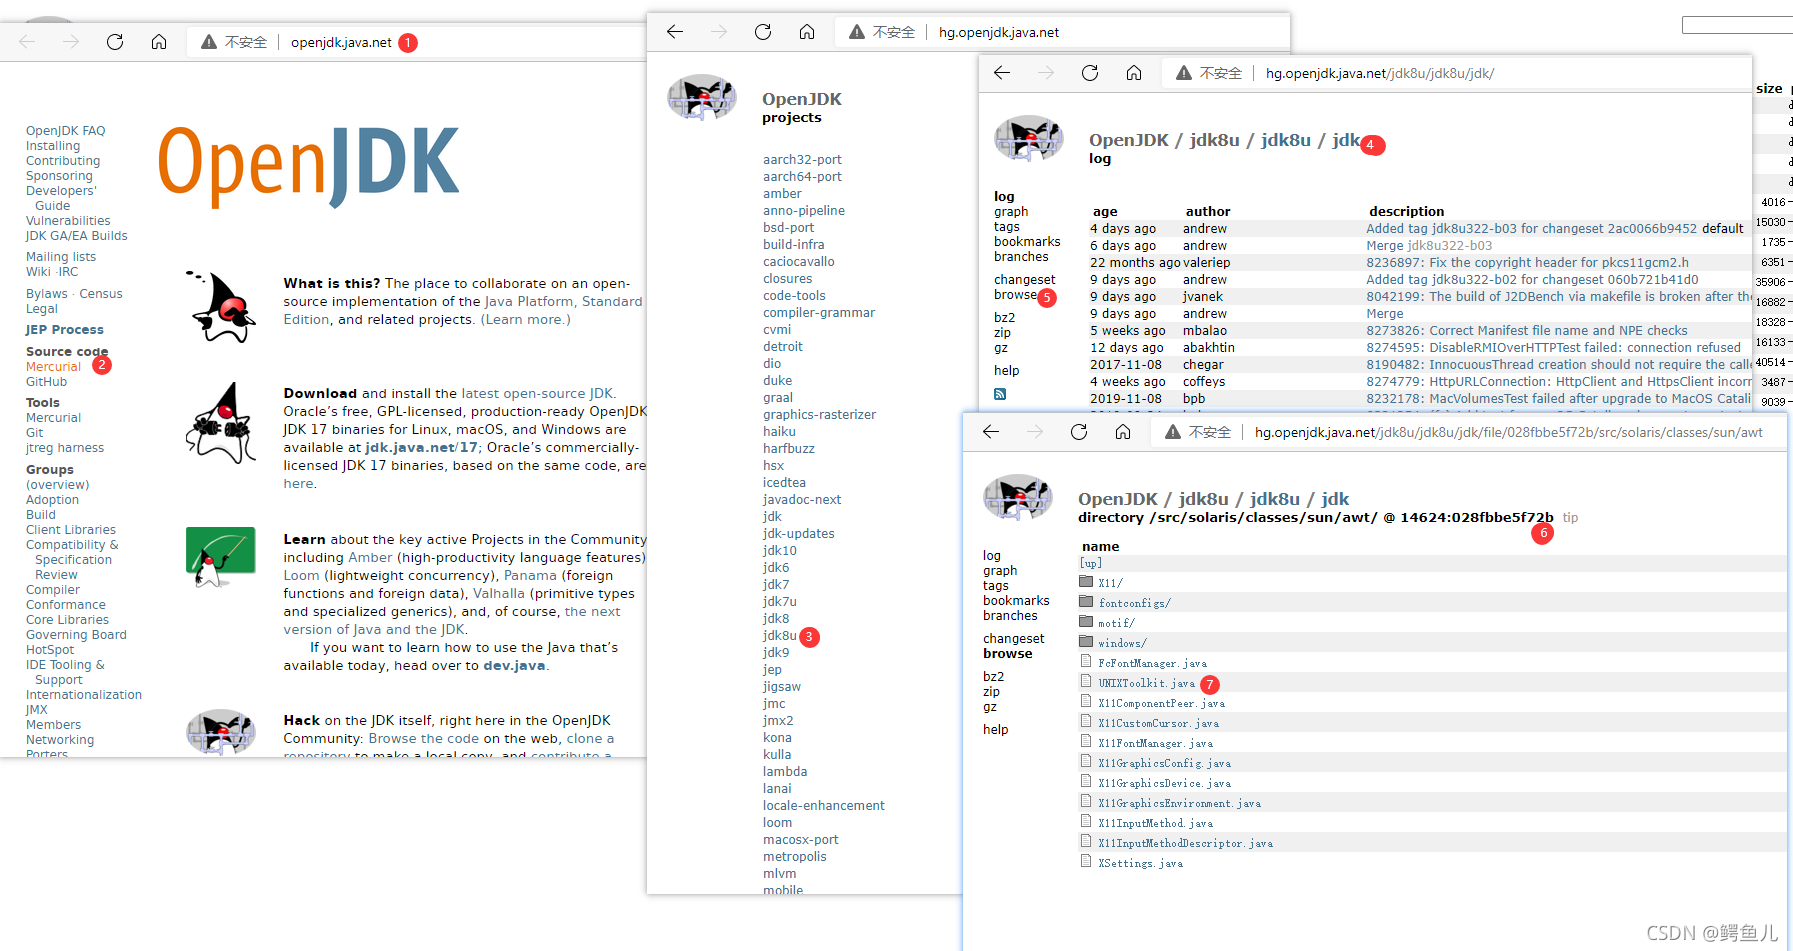Image resolution: width=1793 pixels, height=951 pixels.
Task: Open the UNIXToolkit.java file
Action: [x=1146, y=683]
